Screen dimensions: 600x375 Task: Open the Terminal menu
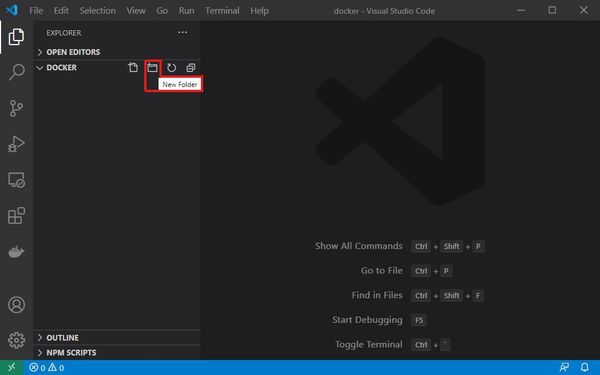[222, 11]
